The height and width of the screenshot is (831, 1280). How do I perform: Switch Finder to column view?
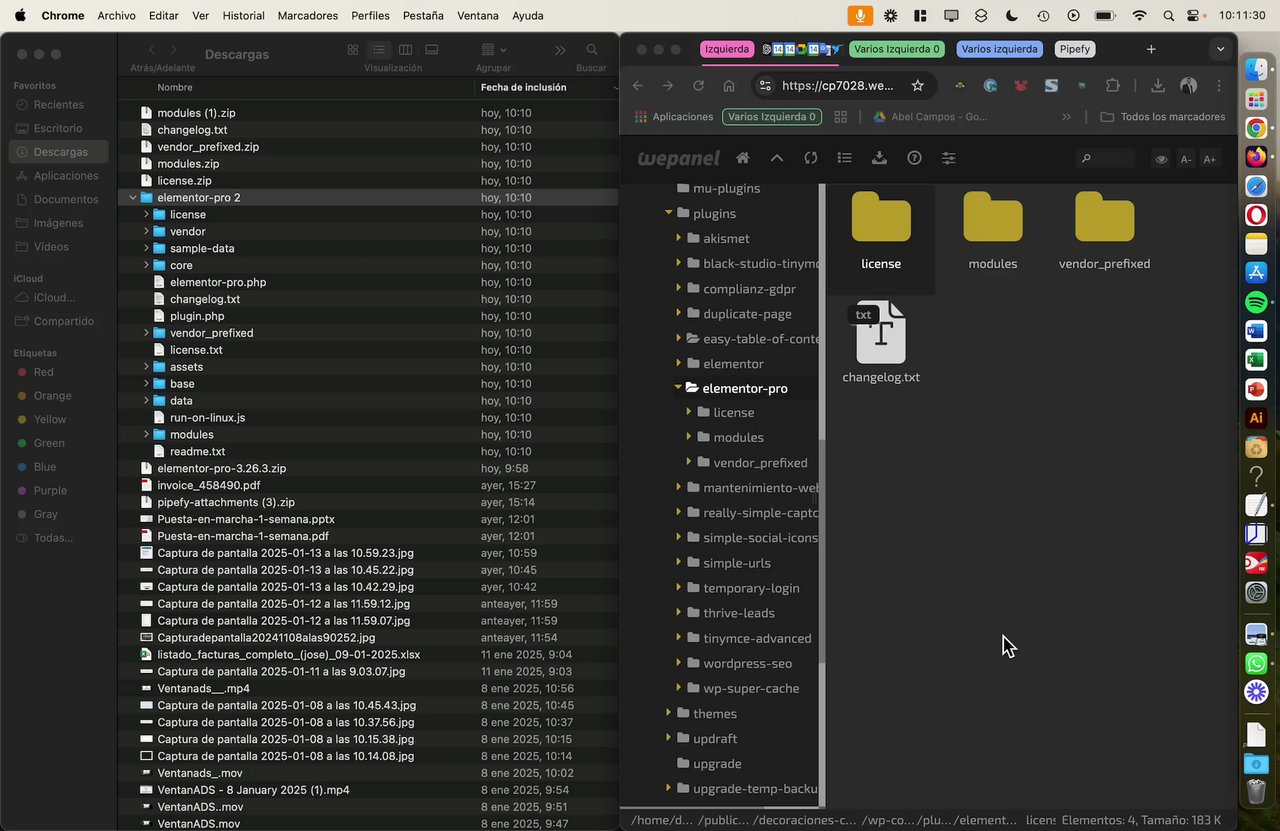pyautogui.click(x=405, y=50)
